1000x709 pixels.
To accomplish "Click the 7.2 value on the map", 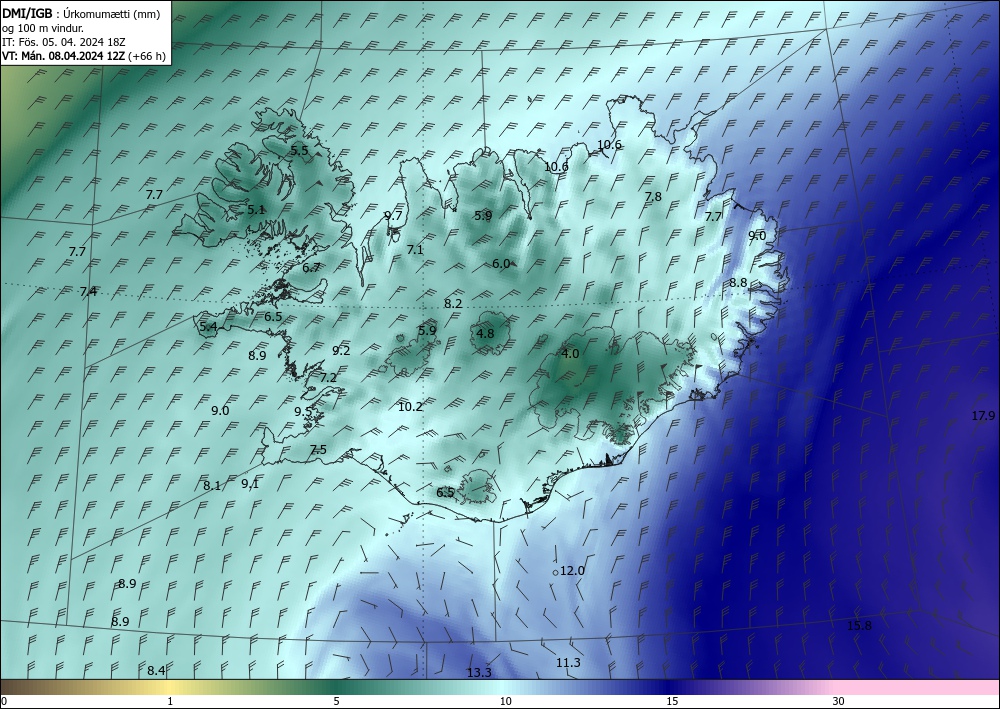I will click(328, 377).
